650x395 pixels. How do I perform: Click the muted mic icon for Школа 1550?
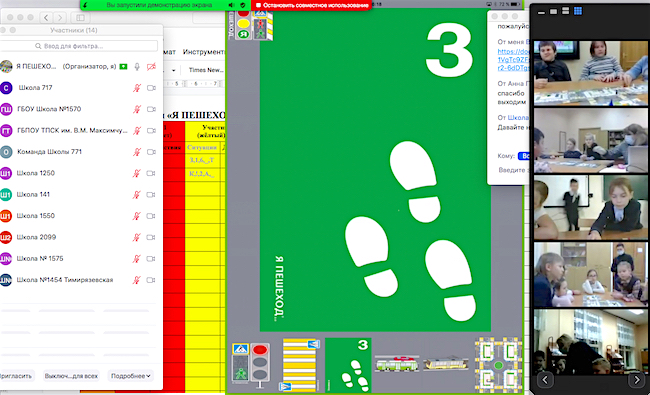[x=137, y=216]
